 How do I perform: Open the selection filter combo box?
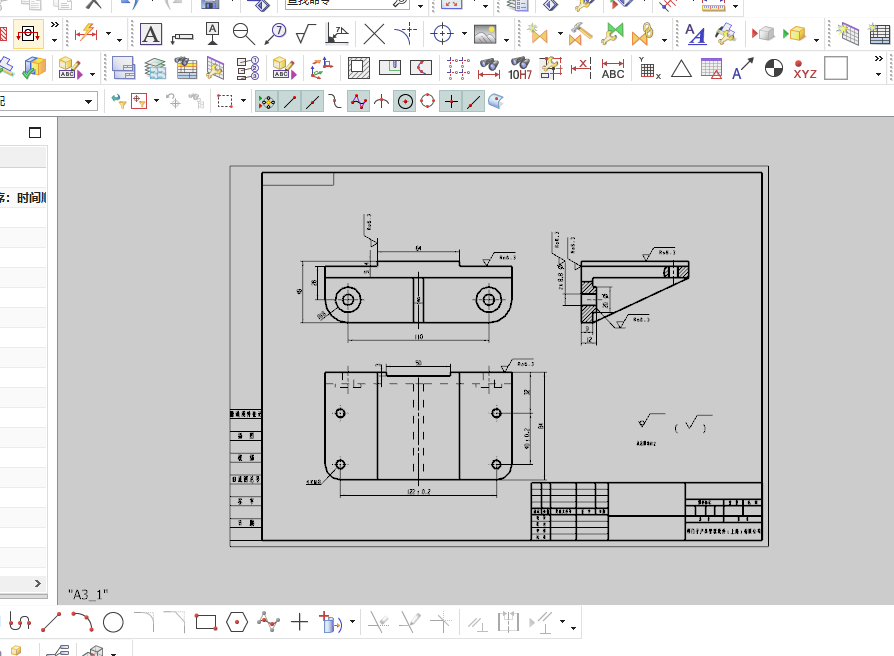[x=48, y=101]
